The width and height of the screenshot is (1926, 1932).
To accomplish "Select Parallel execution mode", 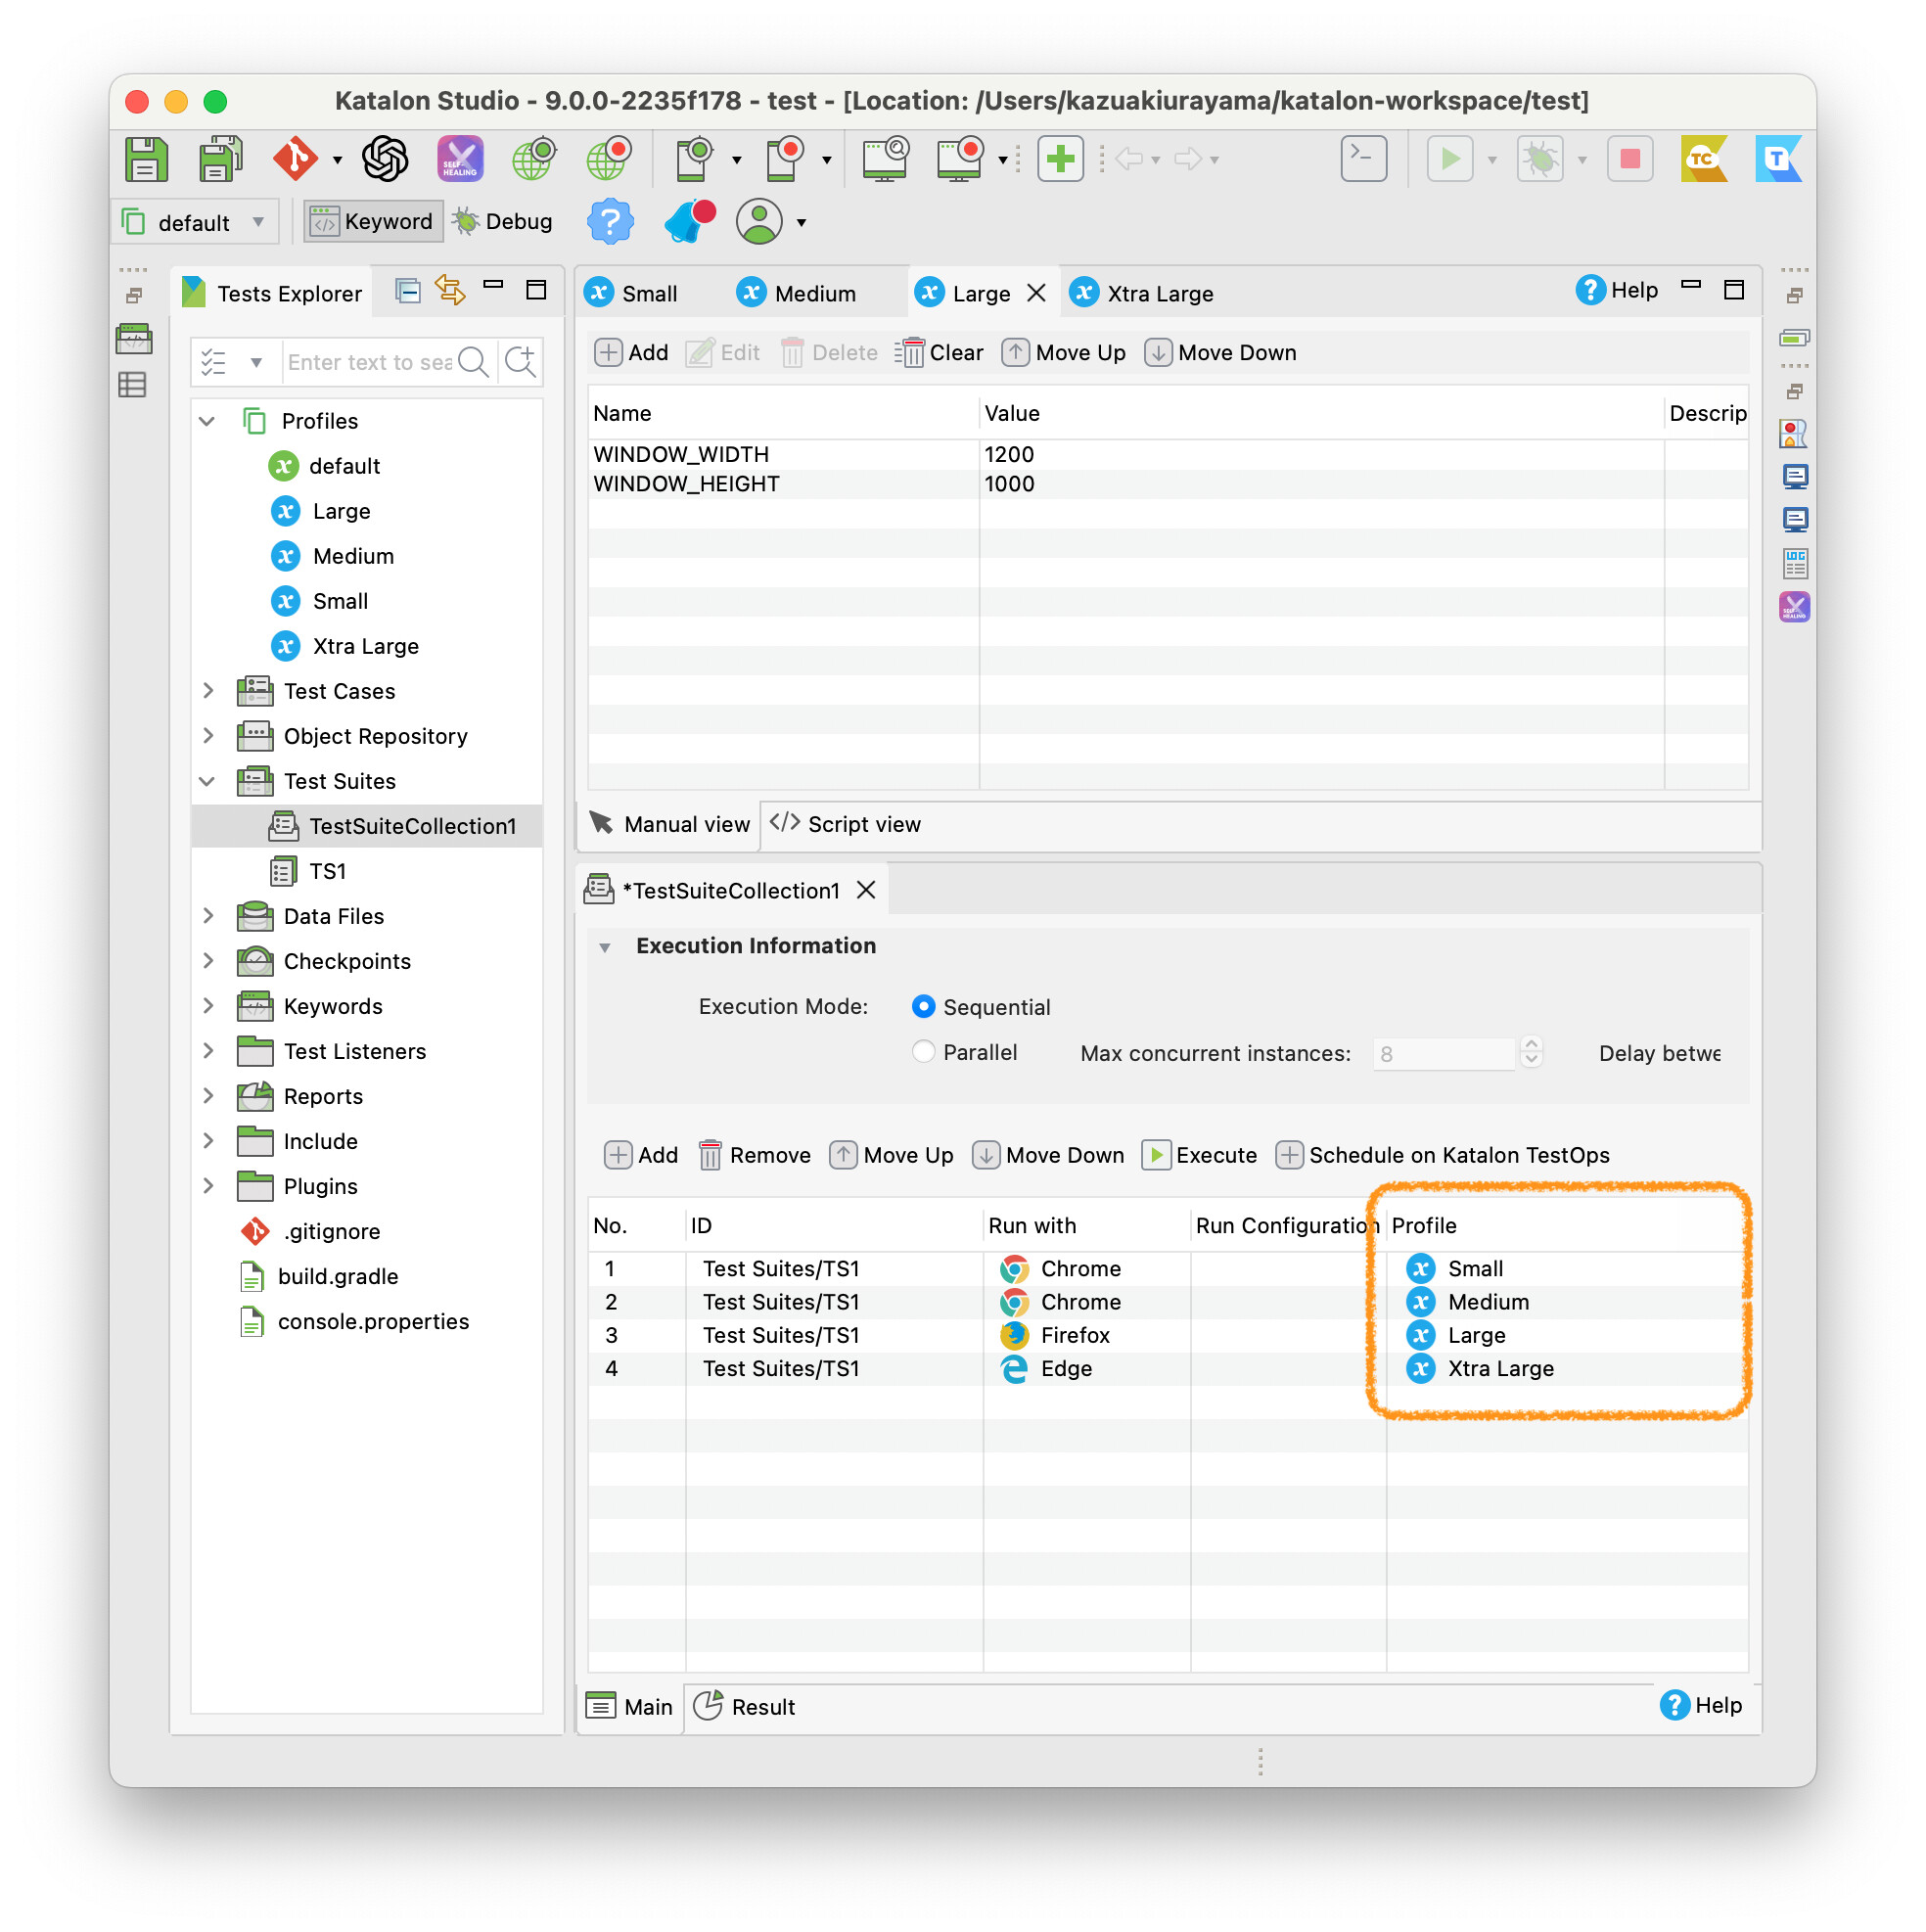I will pyautogui.click(x=923, y=1052).
